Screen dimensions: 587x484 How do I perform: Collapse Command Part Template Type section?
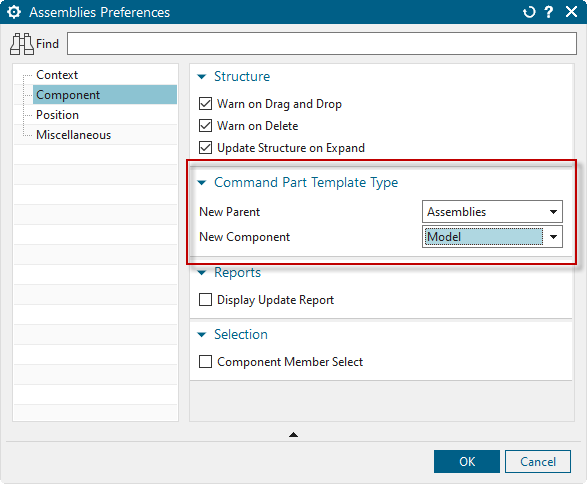coord(202,183)
